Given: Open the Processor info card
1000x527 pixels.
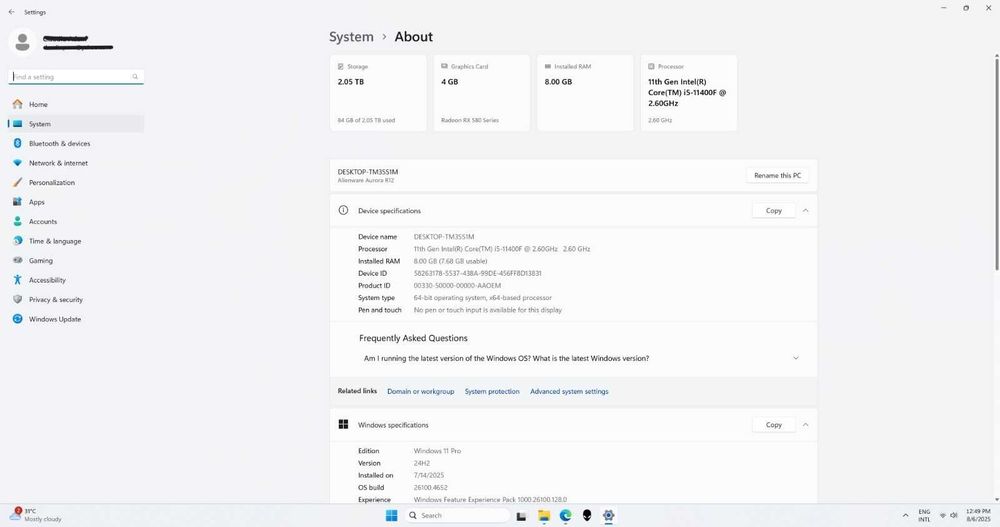Looking at the screenshot, I should [689, 93].
